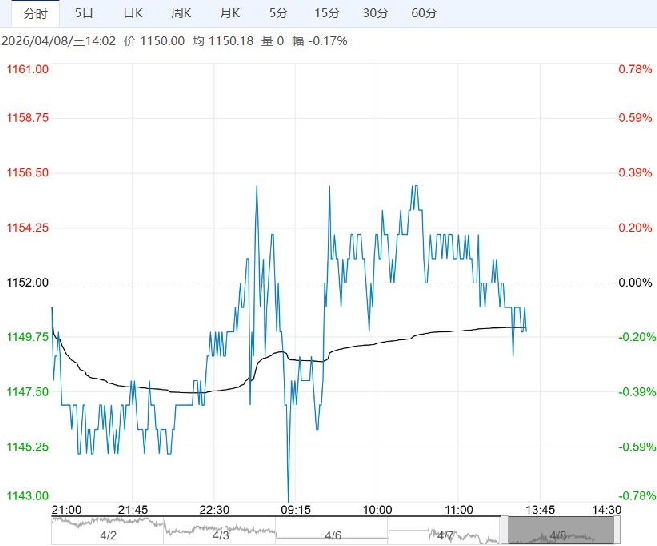Click the 10:00 time axis label

point(378,510)
